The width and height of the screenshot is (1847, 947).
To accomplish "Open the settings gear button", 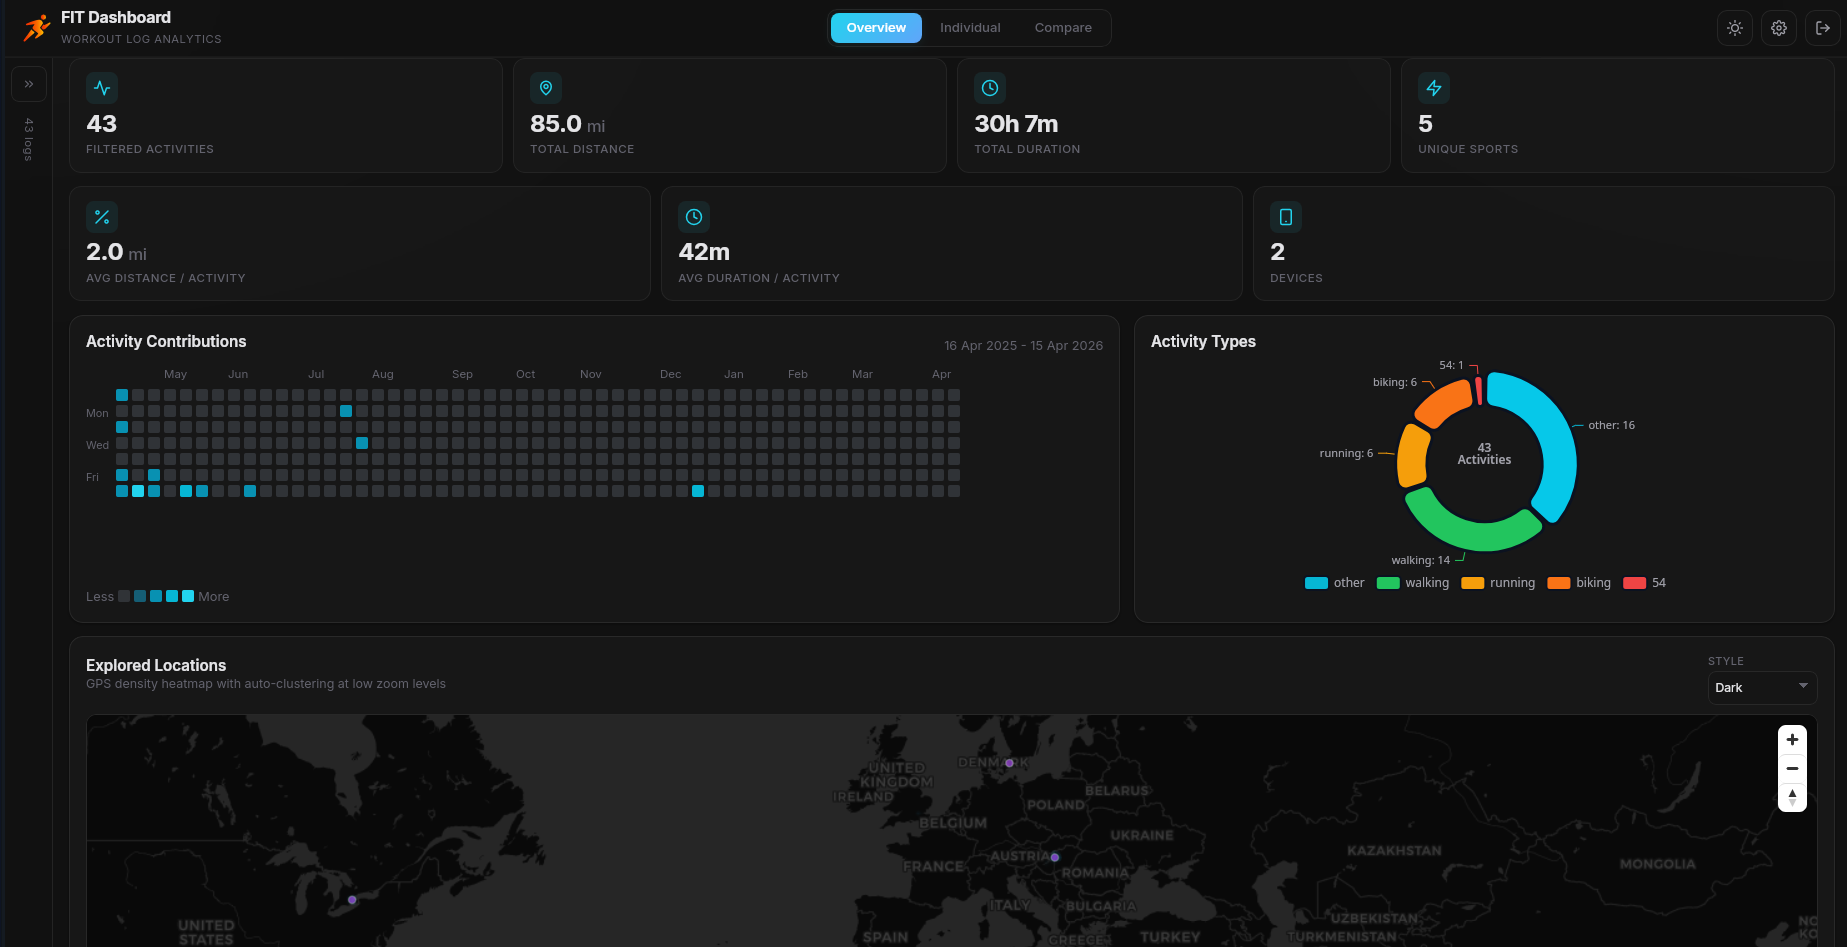I will (1778, 27).
